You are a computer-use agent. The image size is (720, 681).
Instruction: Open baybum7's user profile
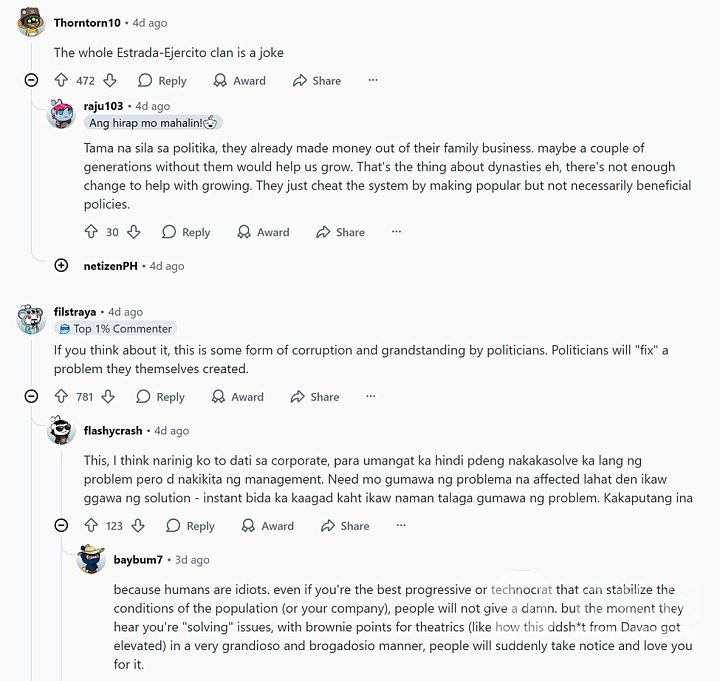[137, 560]
